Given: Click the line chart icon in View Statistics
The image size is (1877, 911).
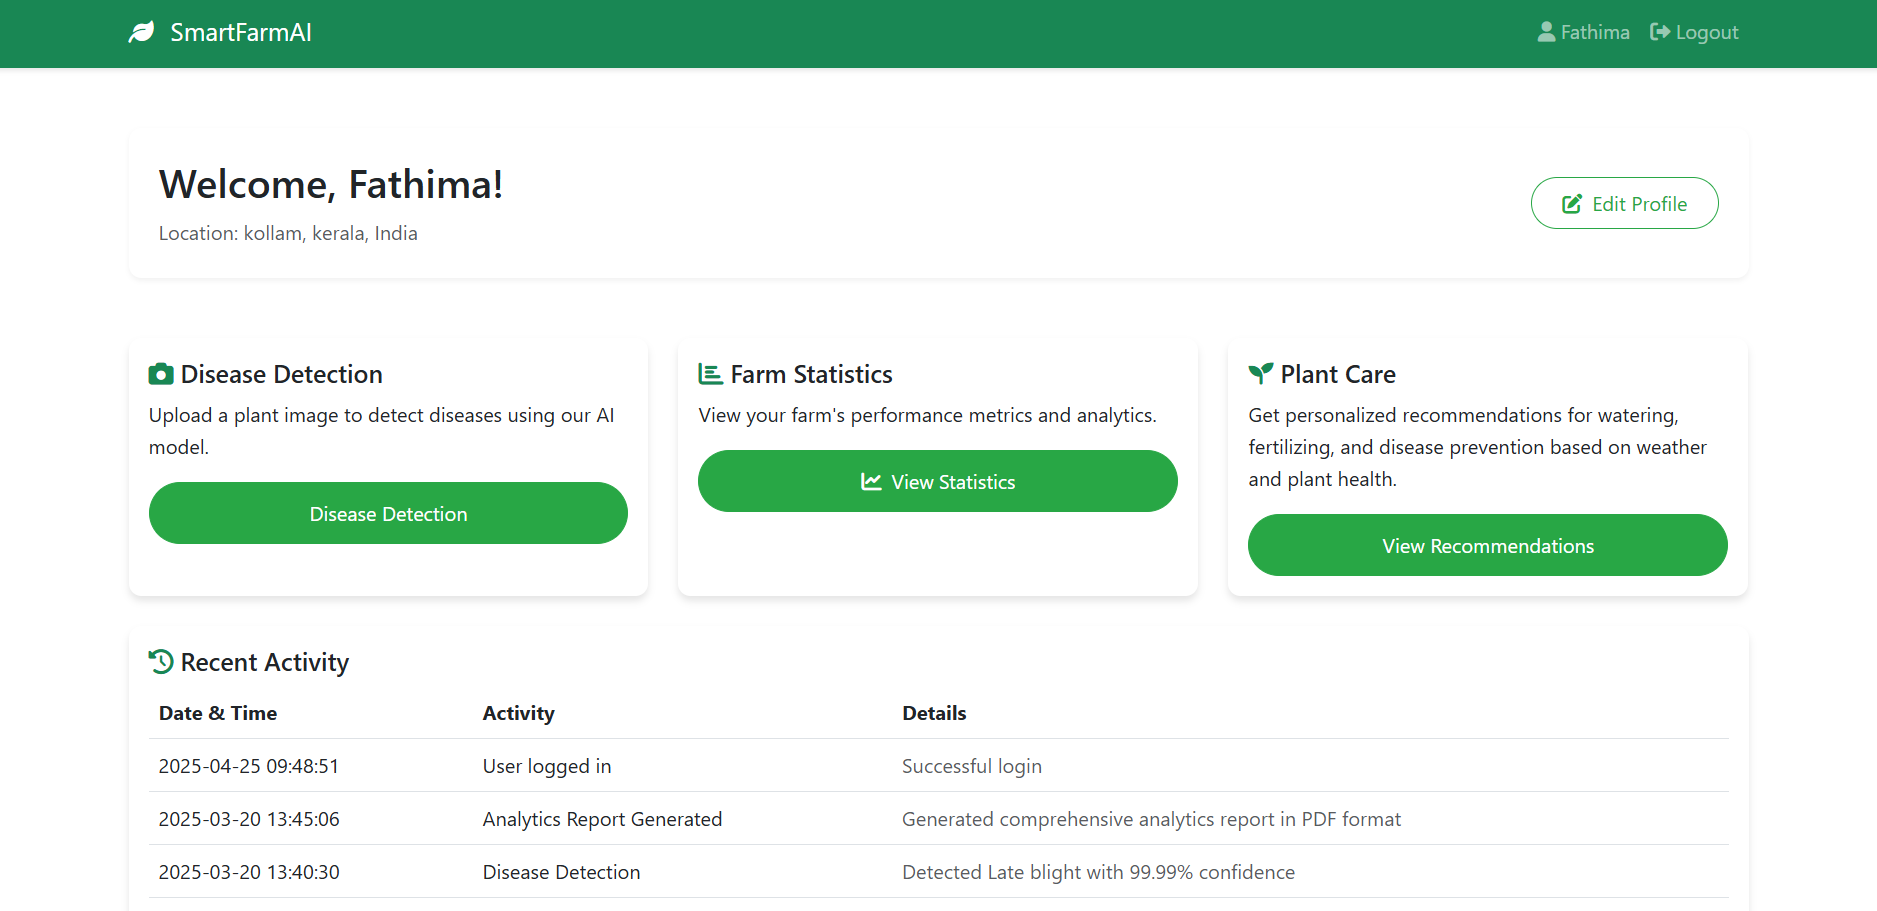Looking at the screenshot, I should coord(871,482).
